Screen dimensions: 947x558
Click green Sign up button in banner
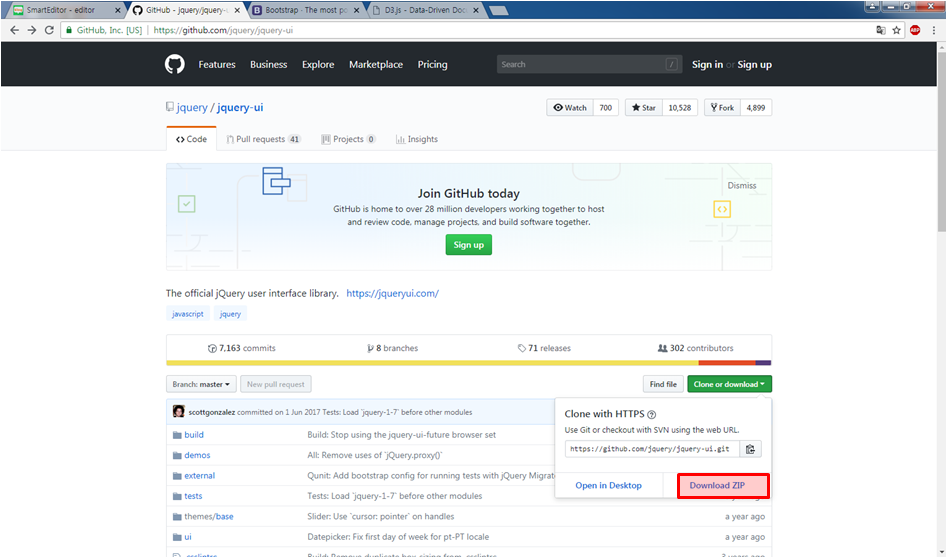tap(469, 245)
